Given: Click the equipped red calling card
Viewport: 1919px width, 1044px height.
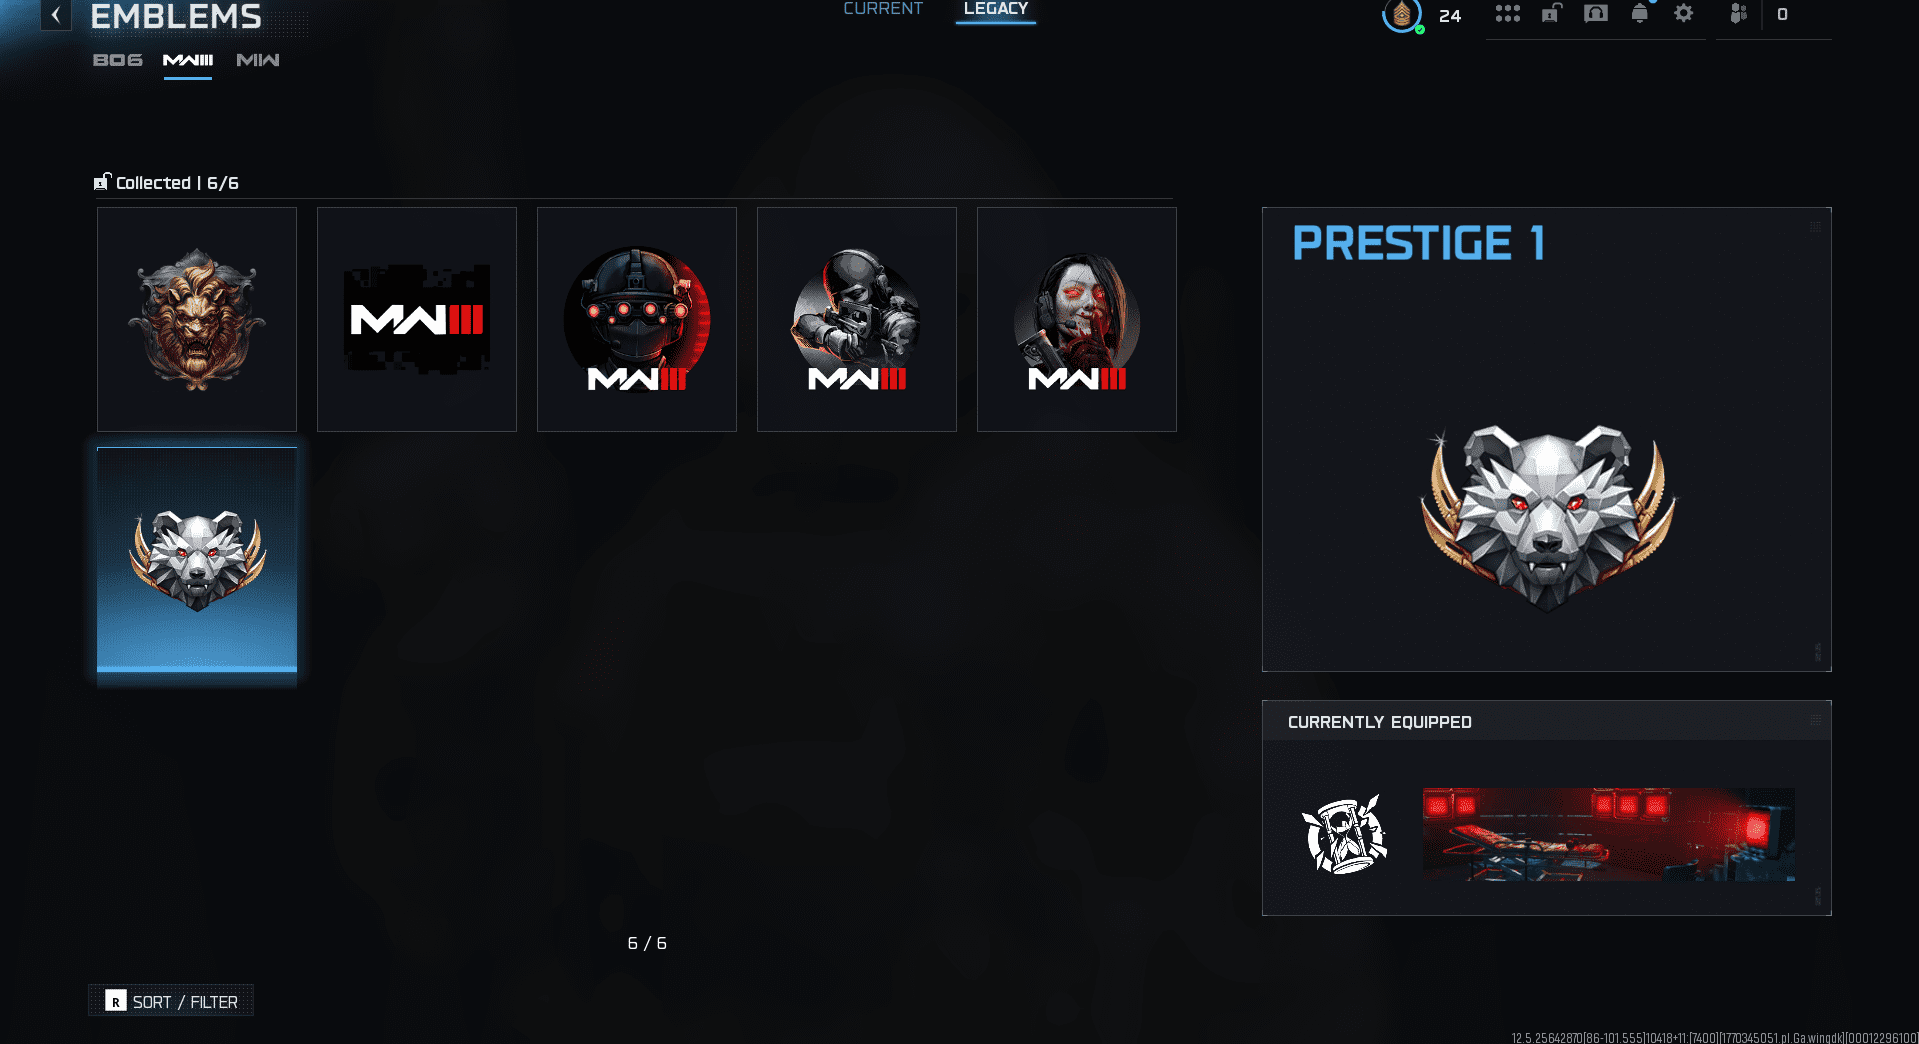Looking at the screenshot, I should coord(1608,834).
